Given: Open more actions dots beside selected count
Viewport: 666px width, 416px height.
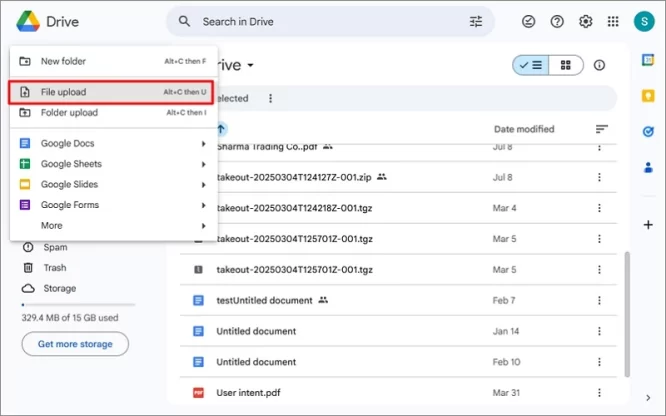Looking at the screenshot, I should click(271, 99).
